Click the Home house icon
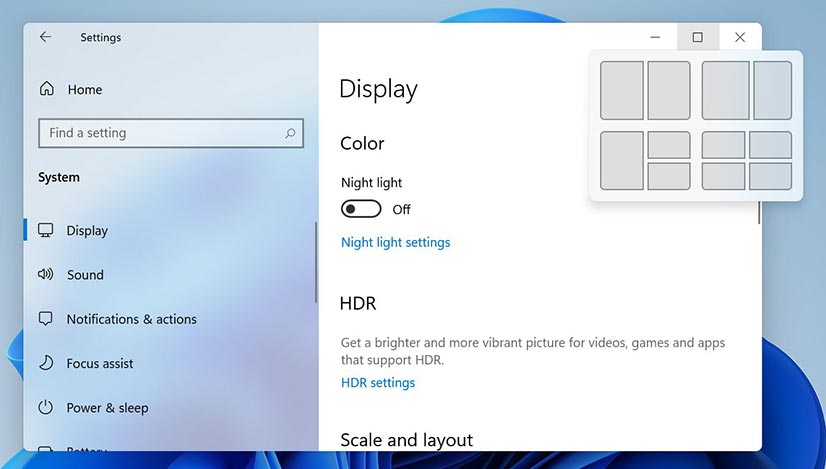The image size is (826, 469). click(x=46, y=89)
